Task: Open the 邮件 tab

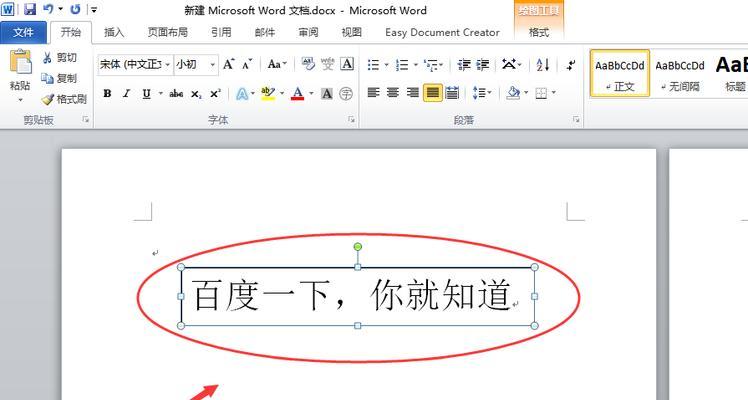Action: click(265, 32)
